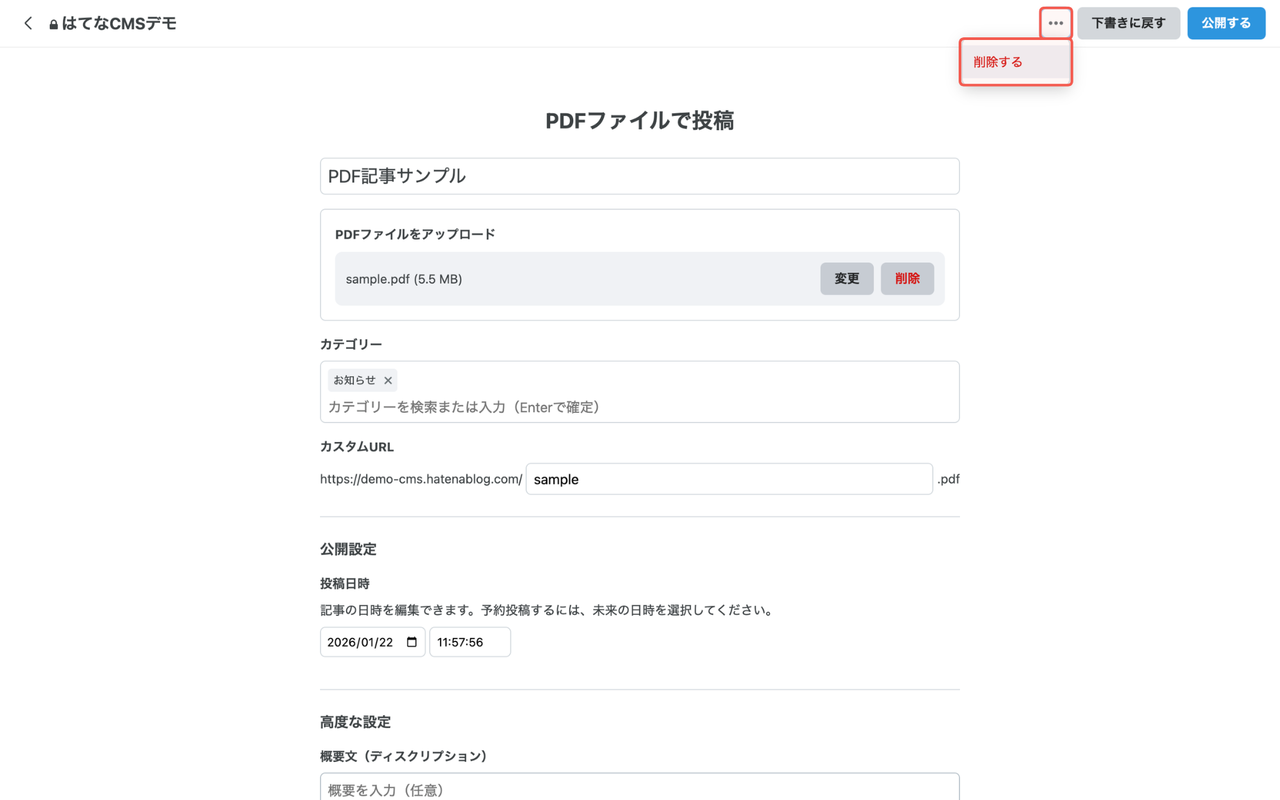The image size is (1280, 800).
Task: Click the https://demo-cms.hatenablog.com/ URL prefix text
Action: (x=420, y=478)
